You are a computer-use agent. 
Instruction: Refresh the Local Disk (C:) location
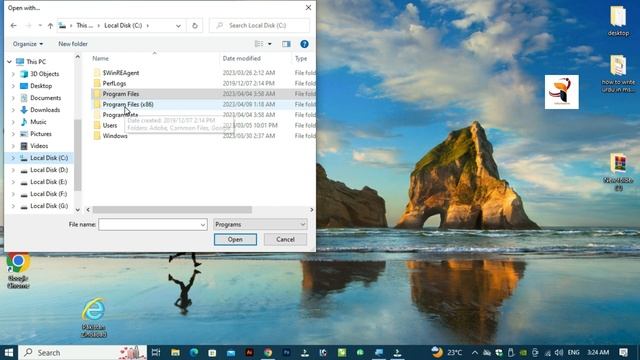(x=195, y=25)
